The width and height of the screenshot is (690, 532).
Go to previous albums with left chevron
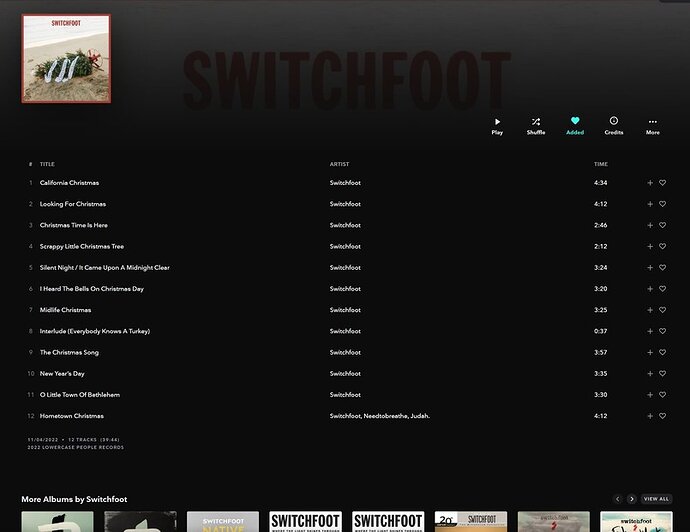coord(617,499)
